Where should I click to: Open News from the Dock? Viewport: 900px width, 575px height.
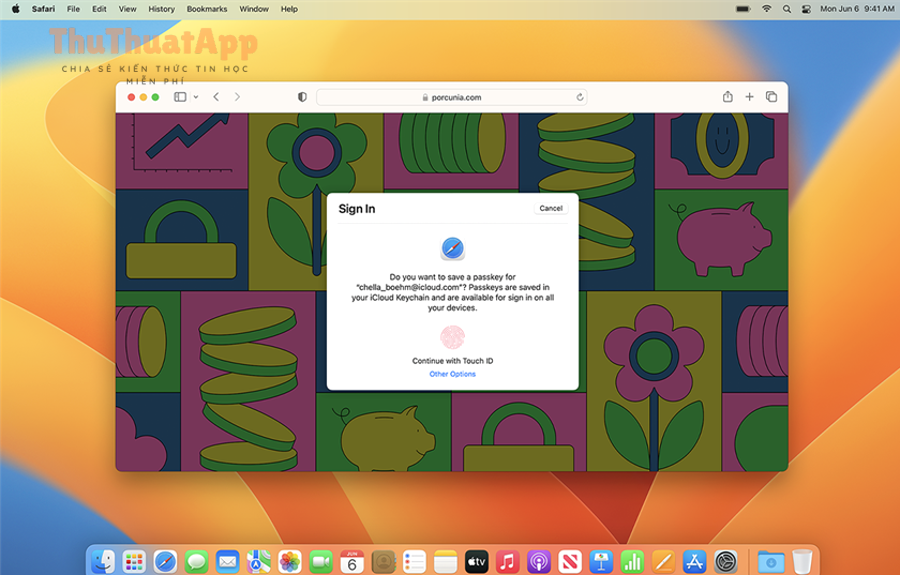coord(569,561)
